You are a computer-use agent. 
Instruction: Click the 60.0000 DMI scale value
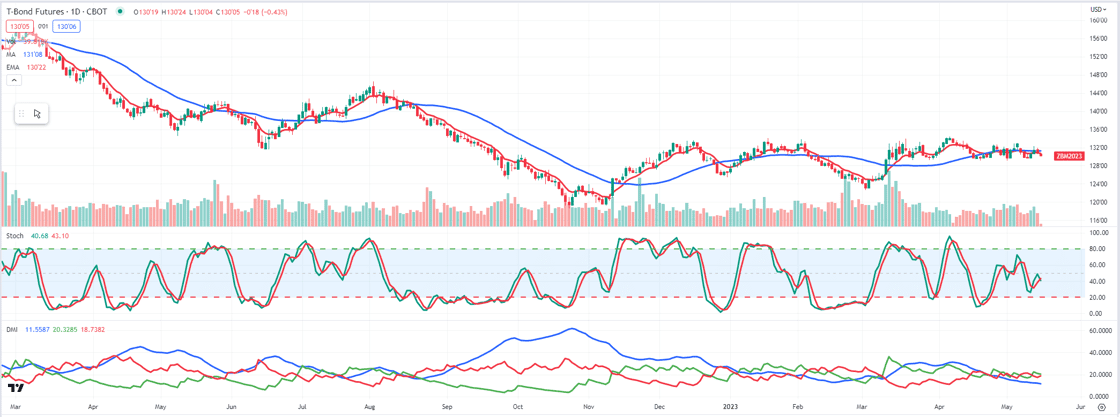click(1100, 331)
